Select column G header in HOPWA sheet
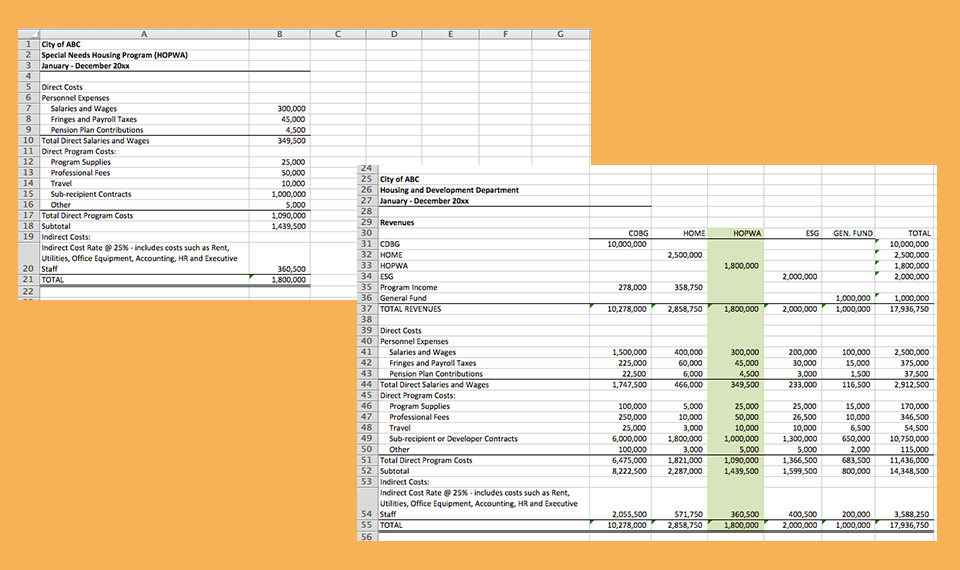Viewport: 960px width, 570px height. pyautogui.click(x=560, y=34)
